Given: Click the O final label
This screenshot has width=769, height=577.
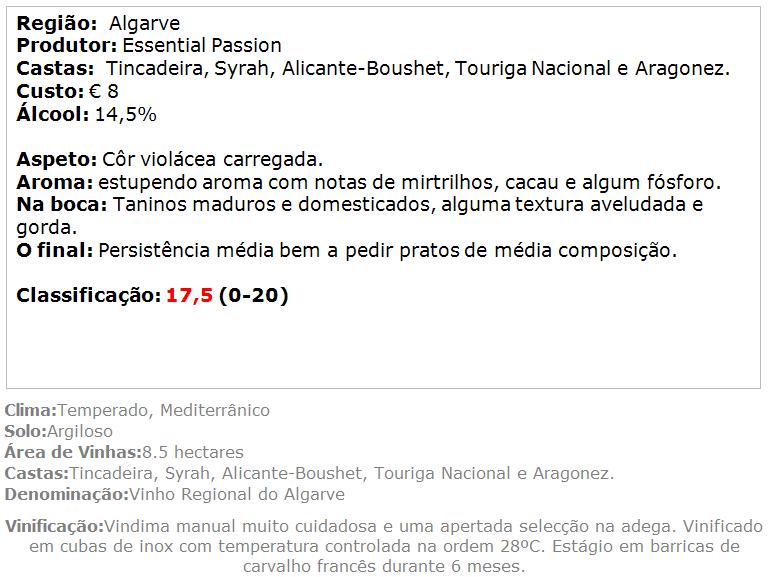Looking at the screenshot, I should click(54, 250).
